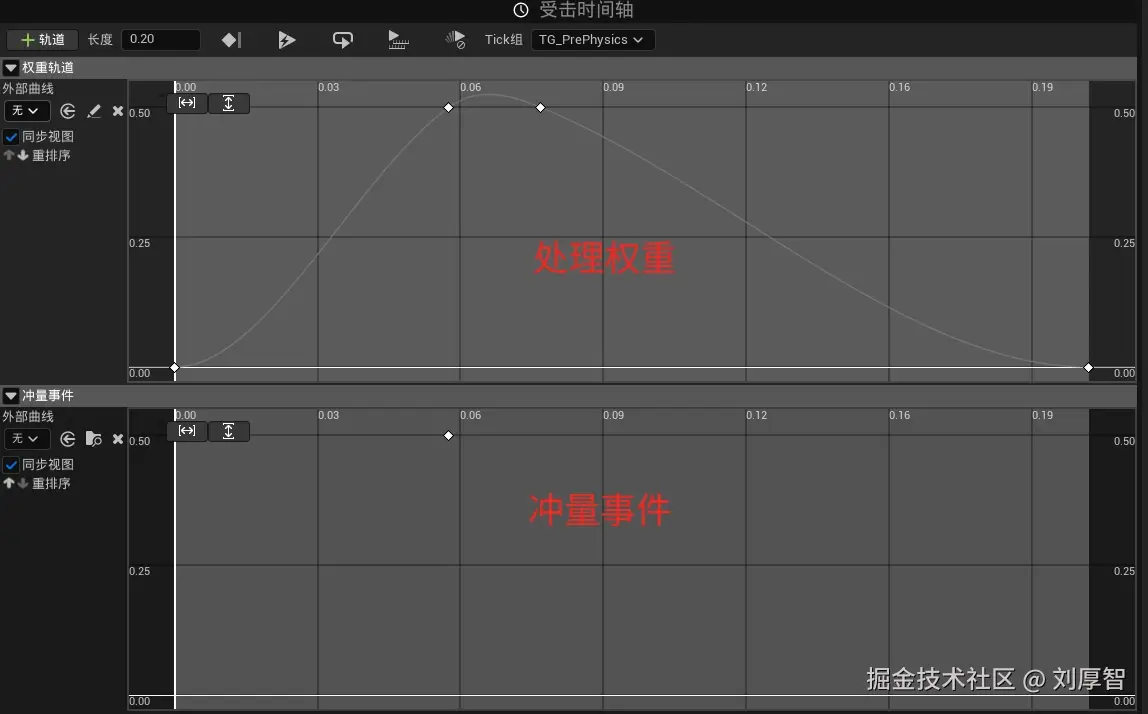
Task: Edit the 长度 value field showing 0.20
Action: coord(160,40)
